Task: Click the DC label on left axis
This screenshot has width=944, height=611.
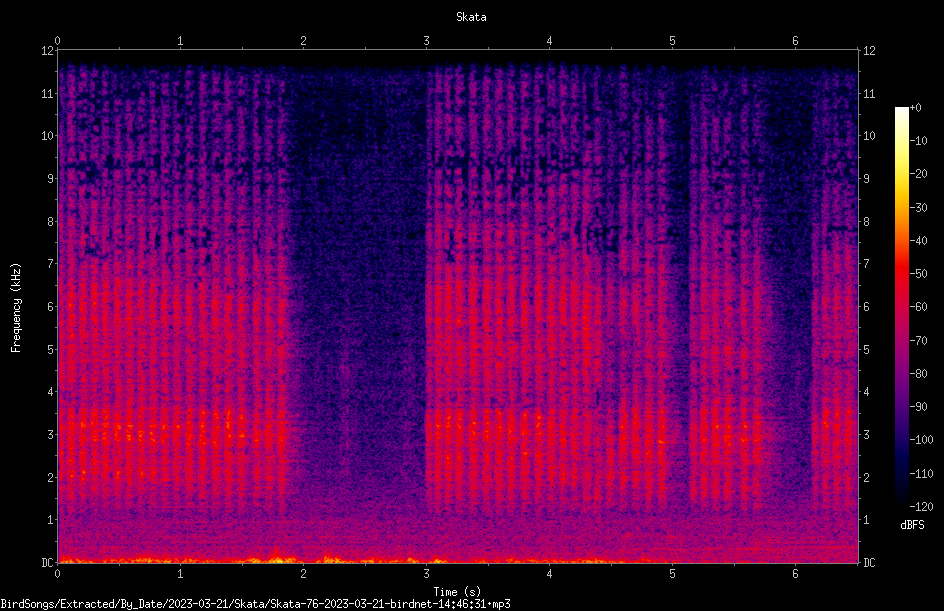Action: (x=47, y=562)
